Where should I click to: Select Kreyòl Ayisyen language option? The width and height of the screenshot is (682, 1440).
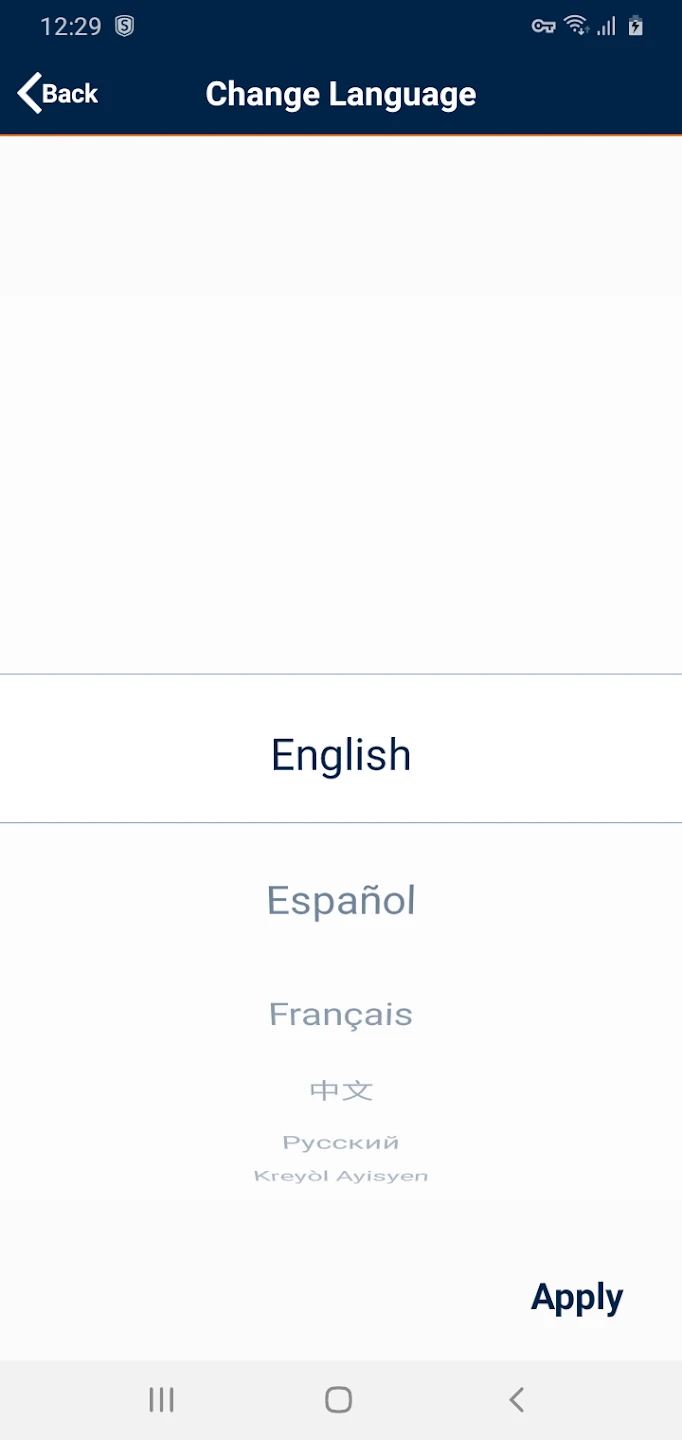pyautogui.click(x=341, y=1176)
